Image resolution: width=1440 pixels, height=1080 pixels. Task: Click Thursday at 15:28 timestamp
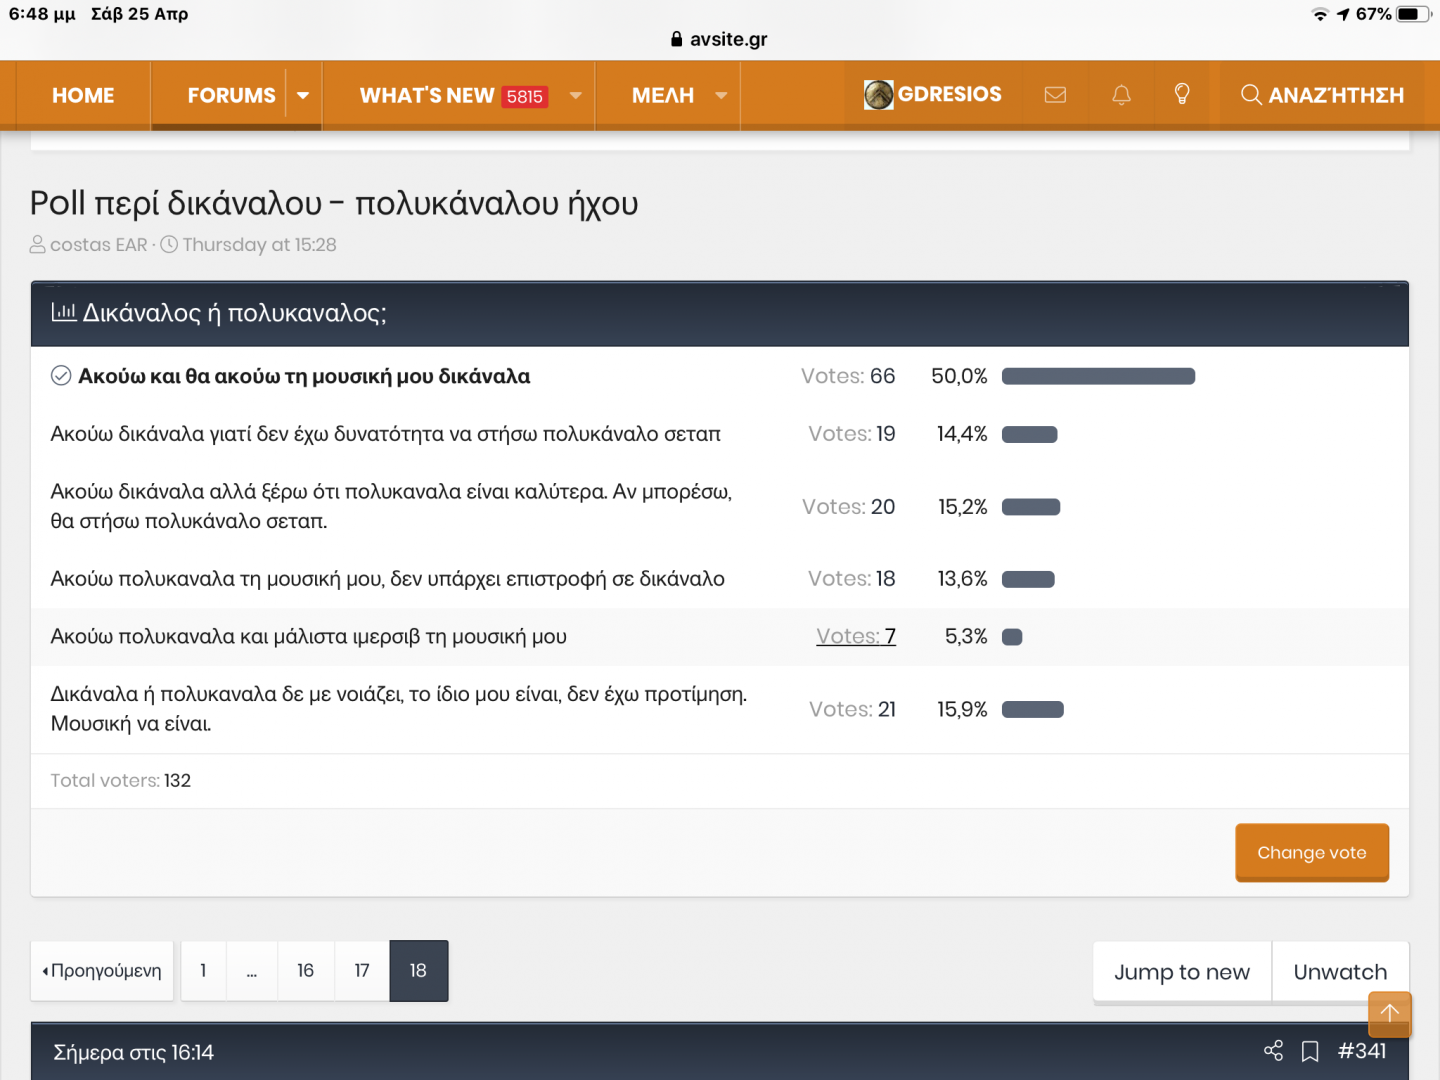coord(259,244)
